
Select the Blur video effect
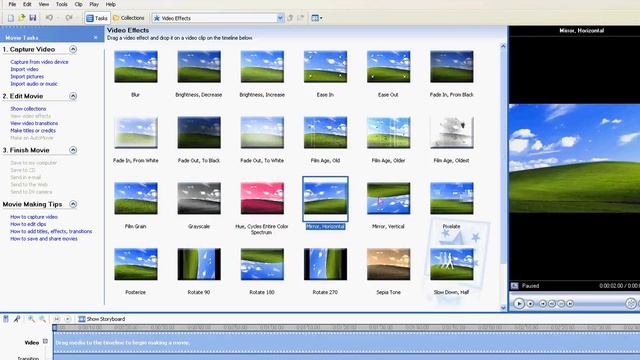click(x=136, y=67)
